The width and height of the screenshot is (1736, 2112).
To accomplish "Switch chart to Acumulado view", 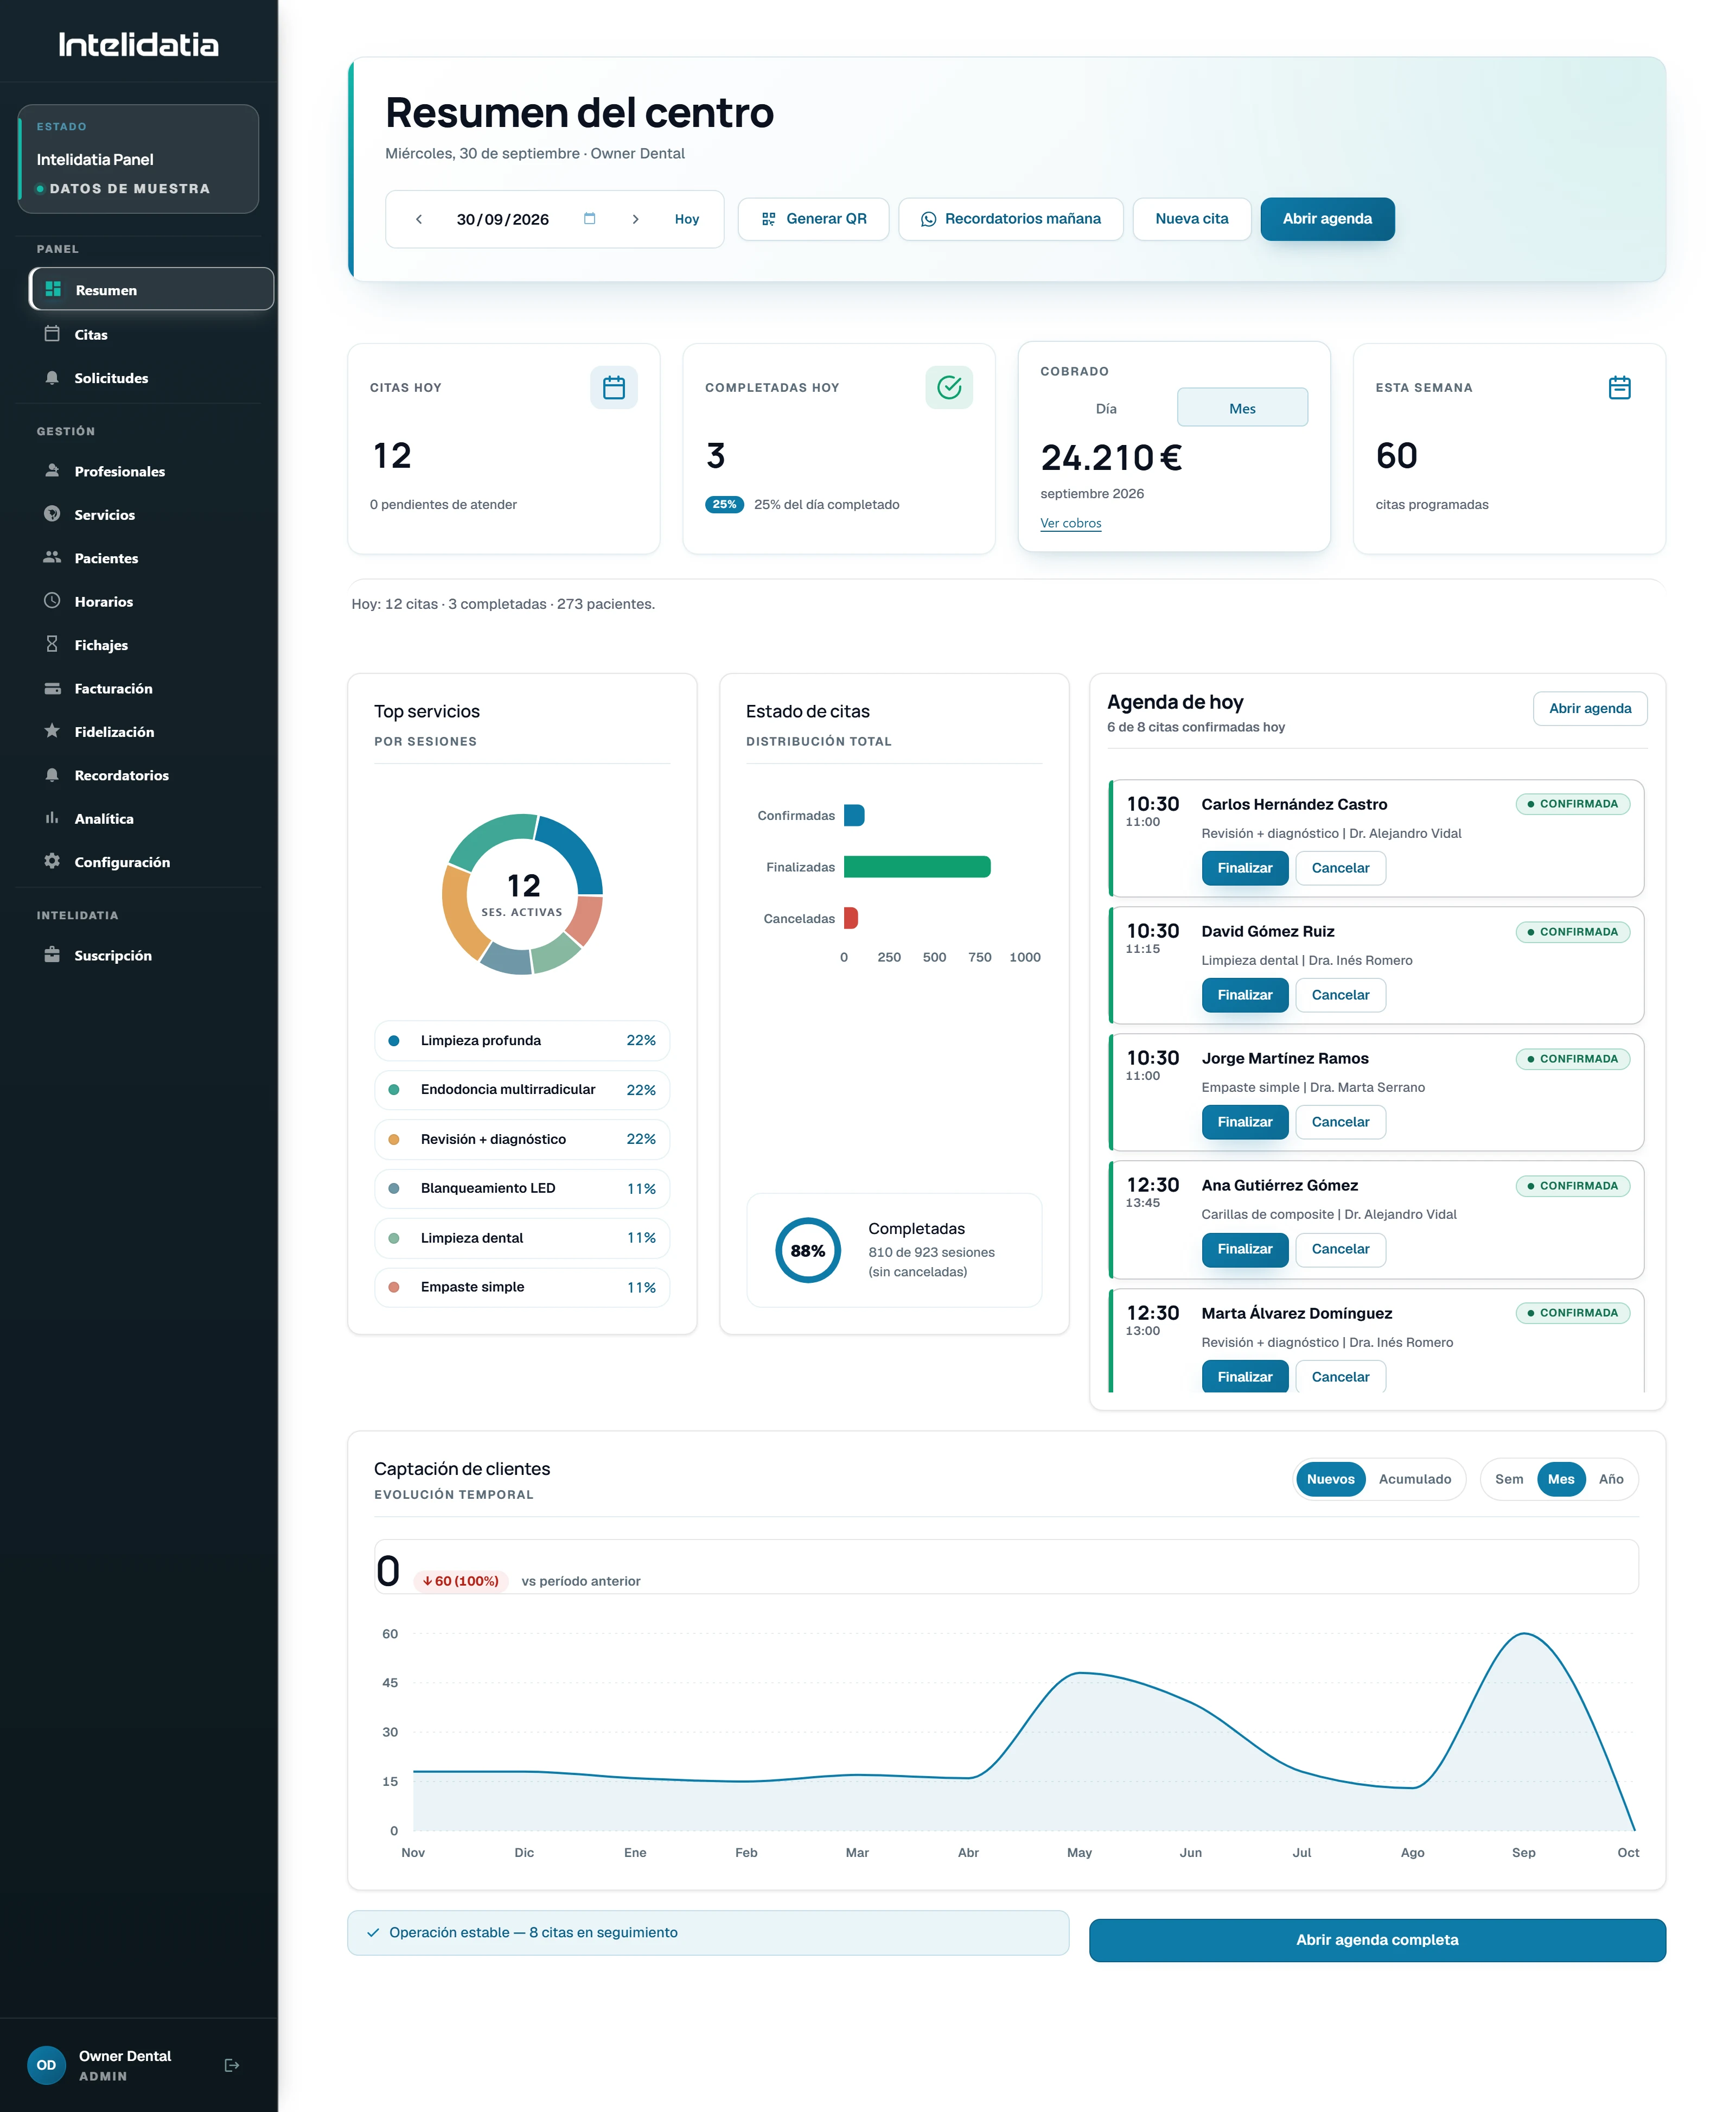I will pos(1414,1479).
